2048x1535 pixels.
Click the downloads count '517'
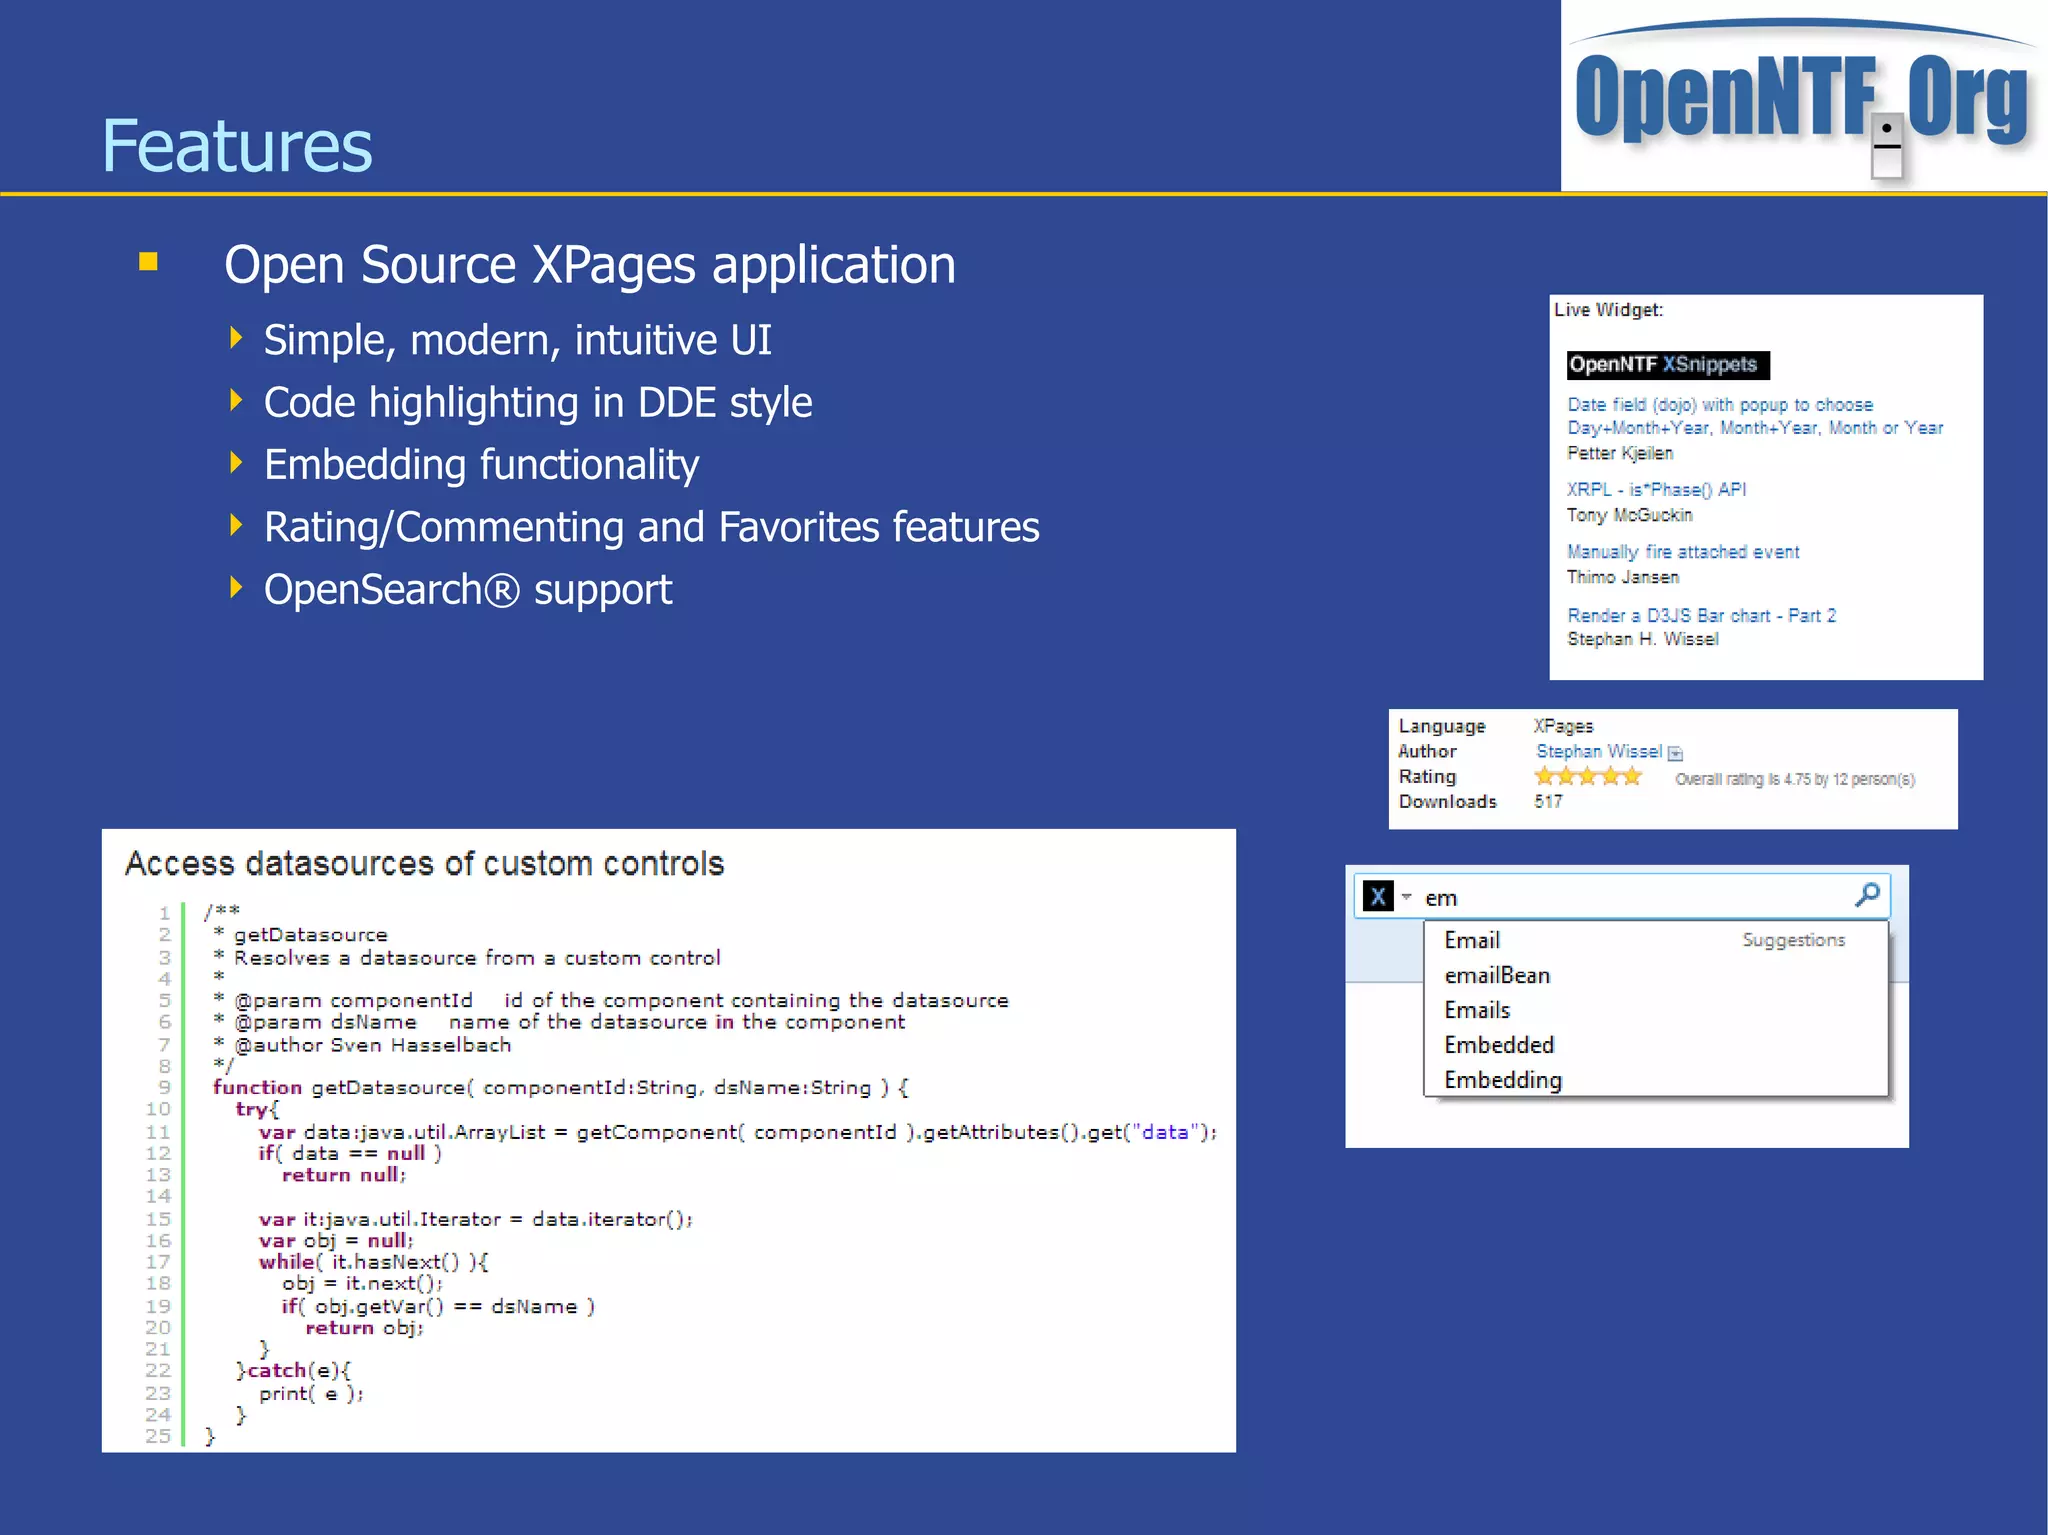coord(1548,801)
